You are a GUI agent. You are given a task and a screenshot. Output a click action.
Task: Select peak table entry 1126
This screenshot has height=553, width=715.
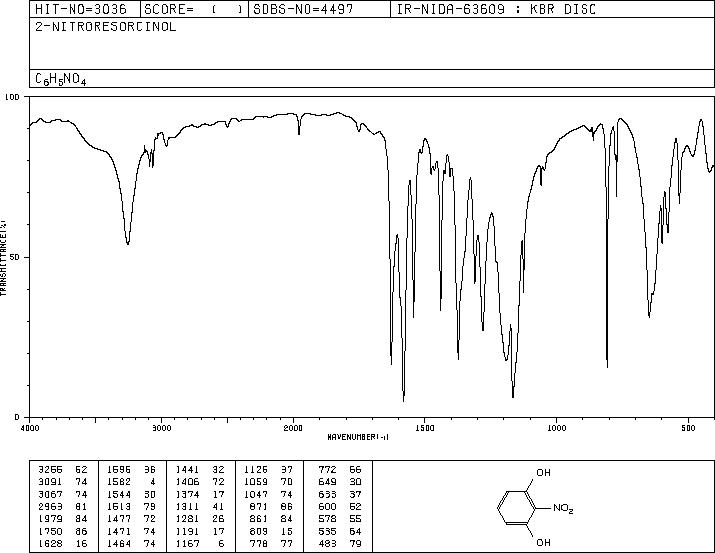click(x=256, y=470)
